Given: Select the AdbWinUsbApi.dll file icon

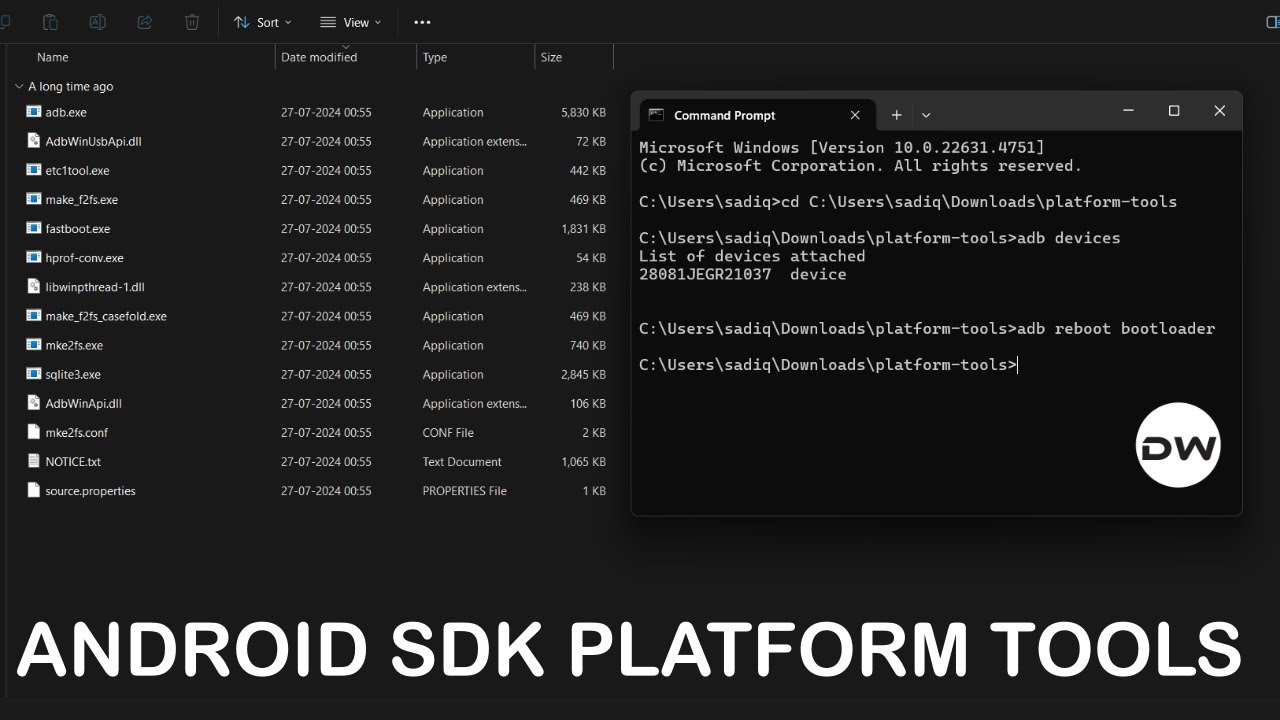Looking at the screenshot, I should (35, 141).
